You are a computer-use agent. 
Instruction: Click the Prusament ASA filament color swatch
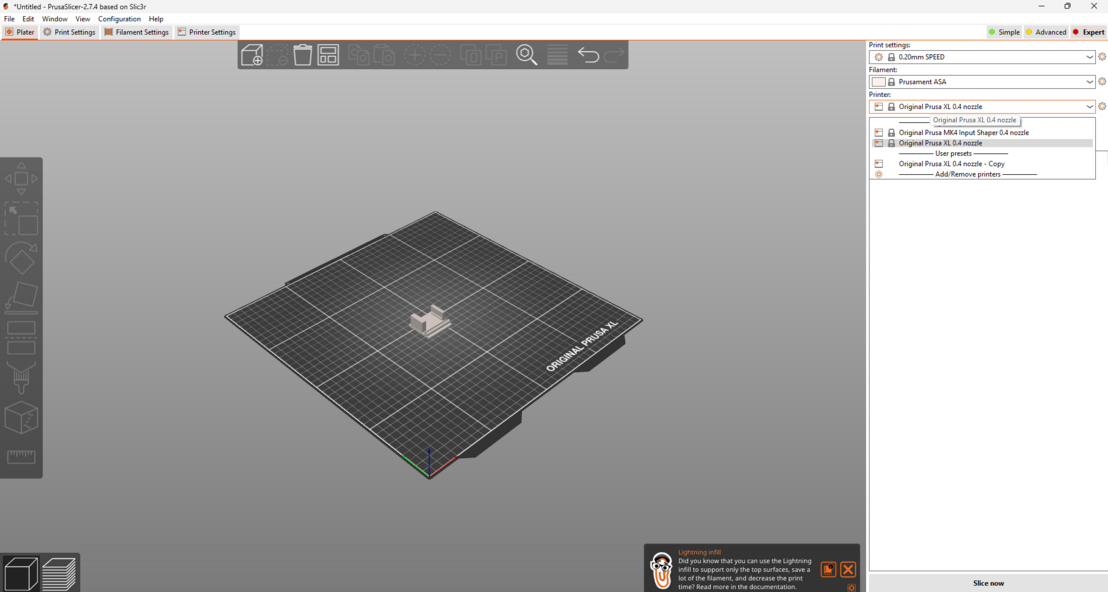tap(878, 81)
